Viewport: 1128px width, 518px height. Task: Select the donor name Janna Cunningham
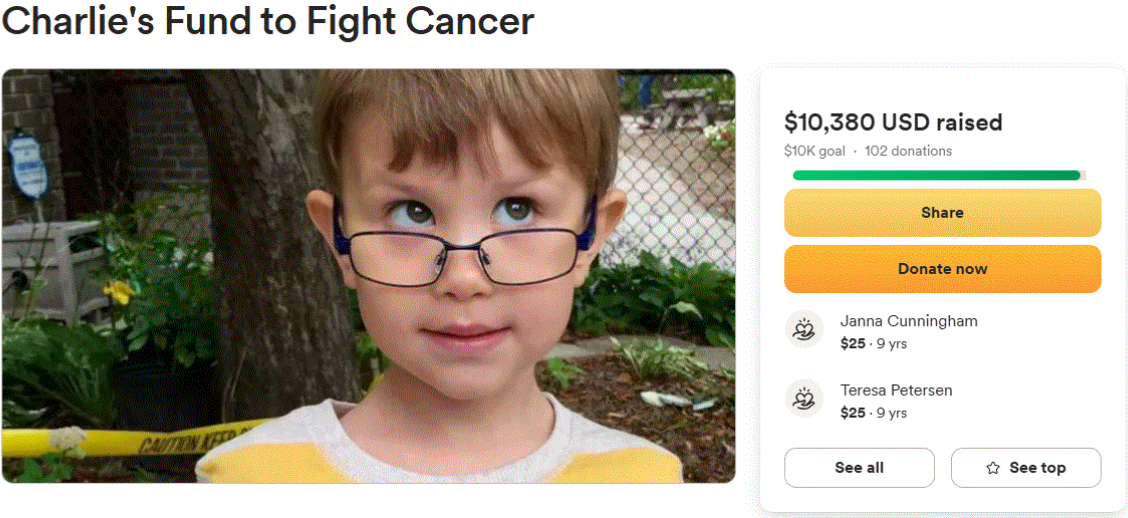909,321
